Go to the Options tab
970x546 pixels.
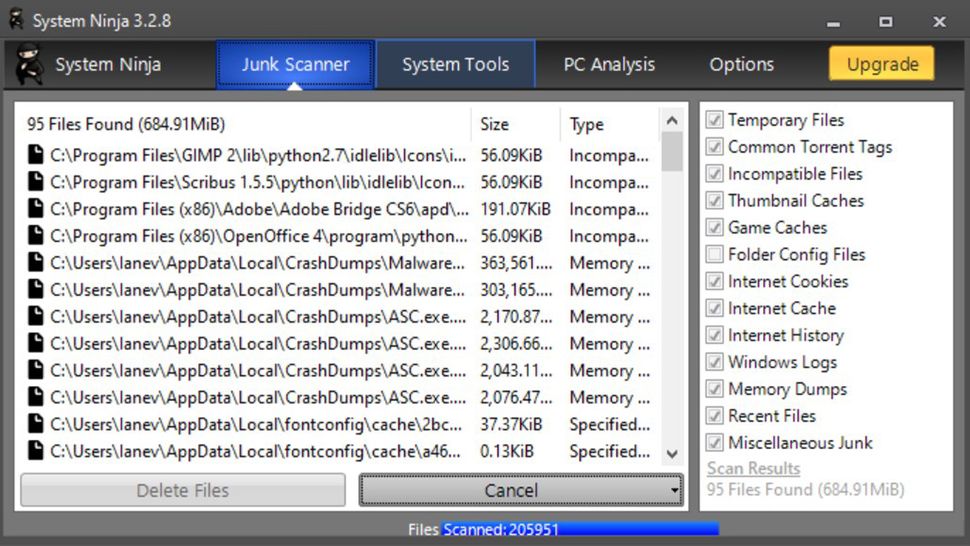click(x=742, y=64)
